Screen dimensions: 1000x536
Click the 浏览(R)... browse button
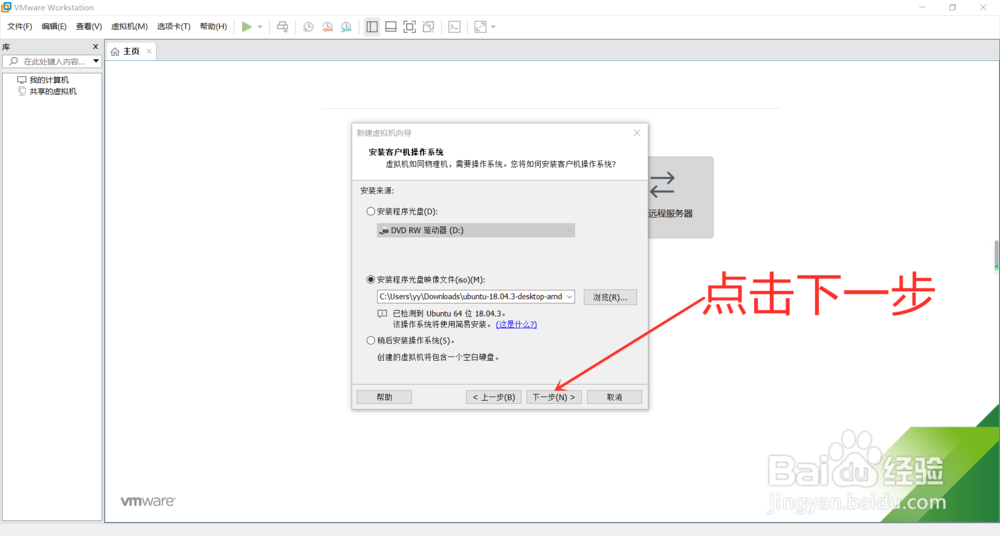coord(610,297)
